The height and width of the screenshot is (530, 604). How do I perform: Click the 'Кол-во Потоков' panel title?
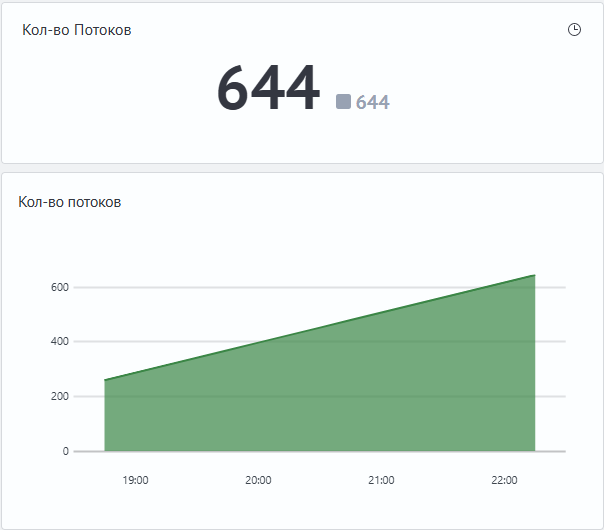click(77, 30)
